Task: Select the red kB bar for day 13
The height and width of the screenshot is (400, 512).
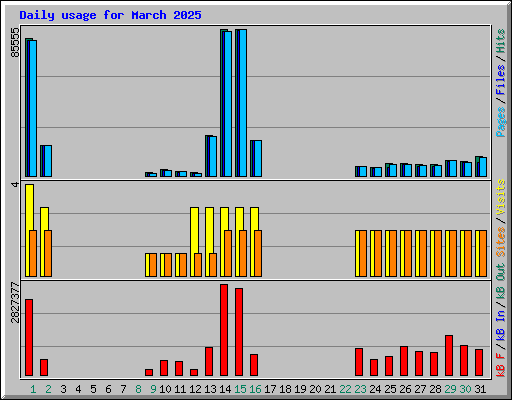Action: click(209, 362)
